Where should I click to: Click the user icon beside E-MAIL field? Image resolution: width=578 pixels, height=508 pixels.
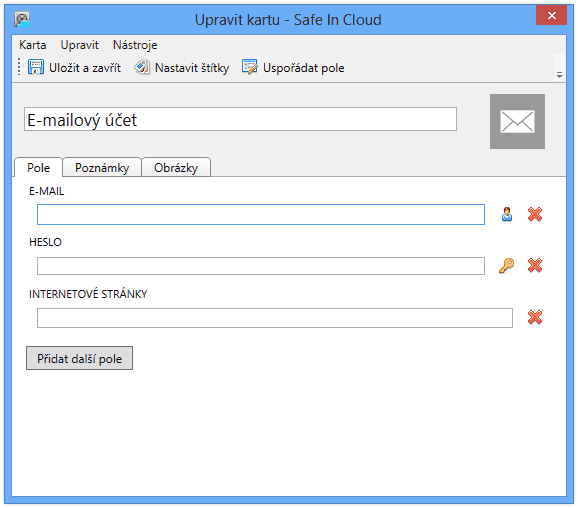[507, 214]
